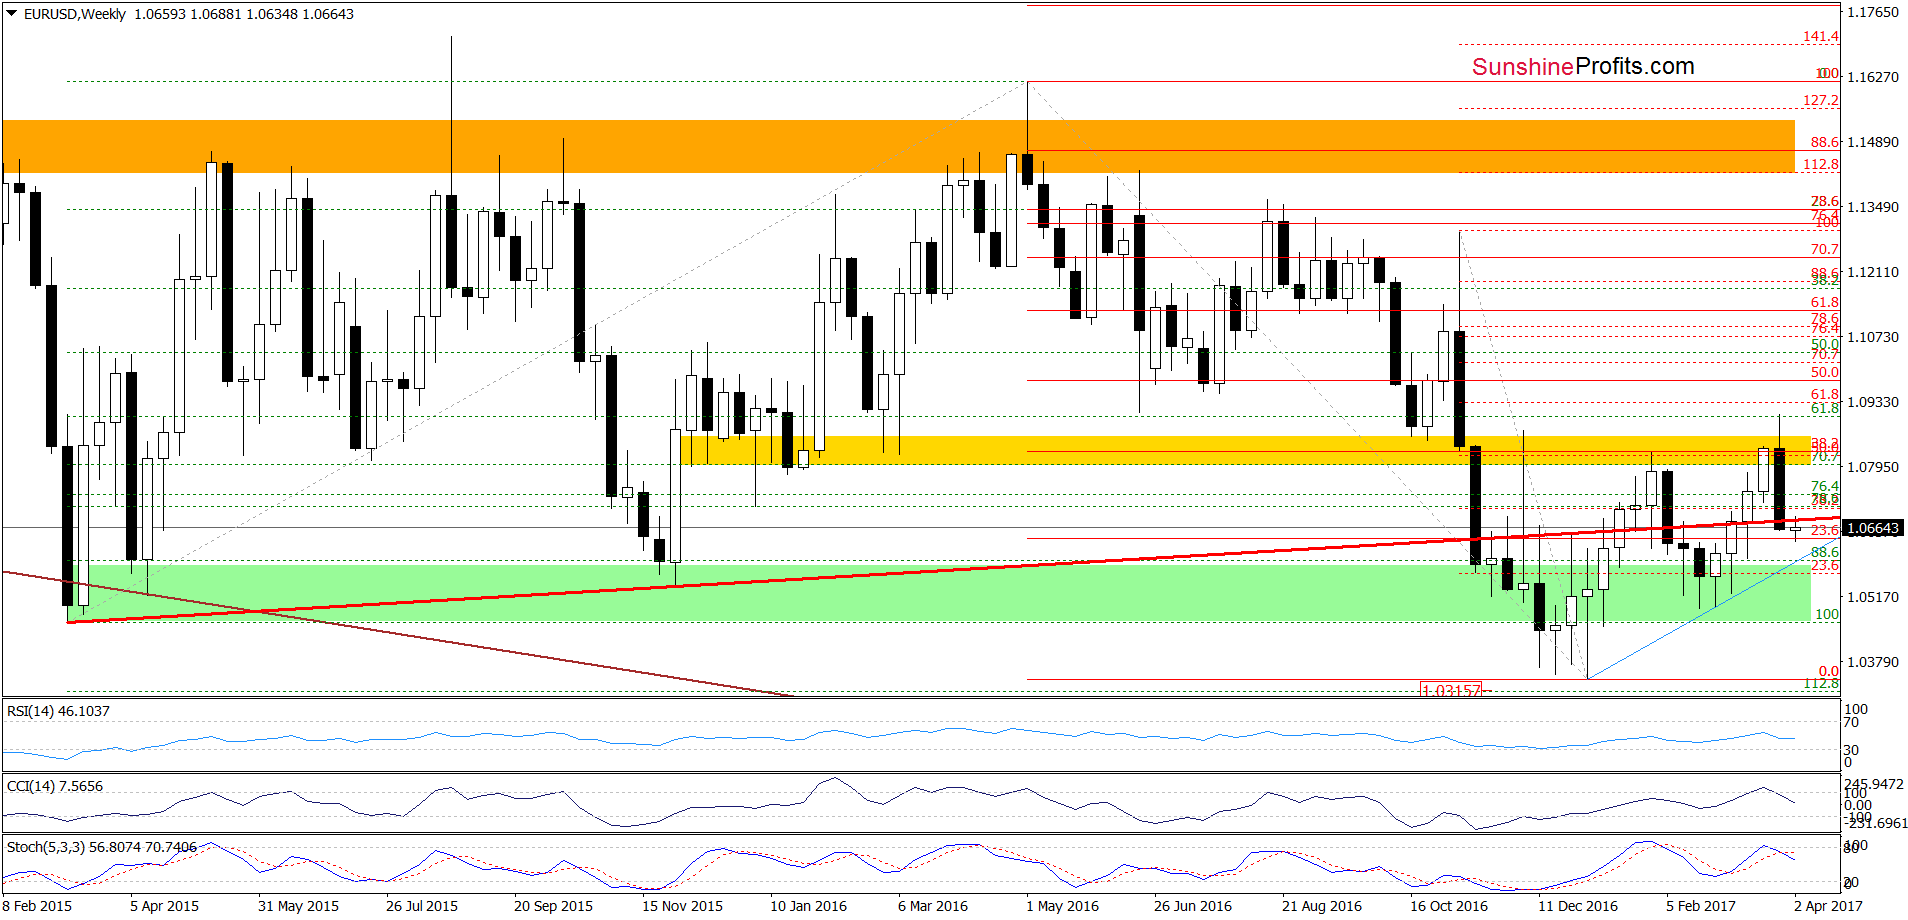The image size is (1908, 920).
Task: Click the 5 Apr 2015 date label
Action: [x=164, y=906]
